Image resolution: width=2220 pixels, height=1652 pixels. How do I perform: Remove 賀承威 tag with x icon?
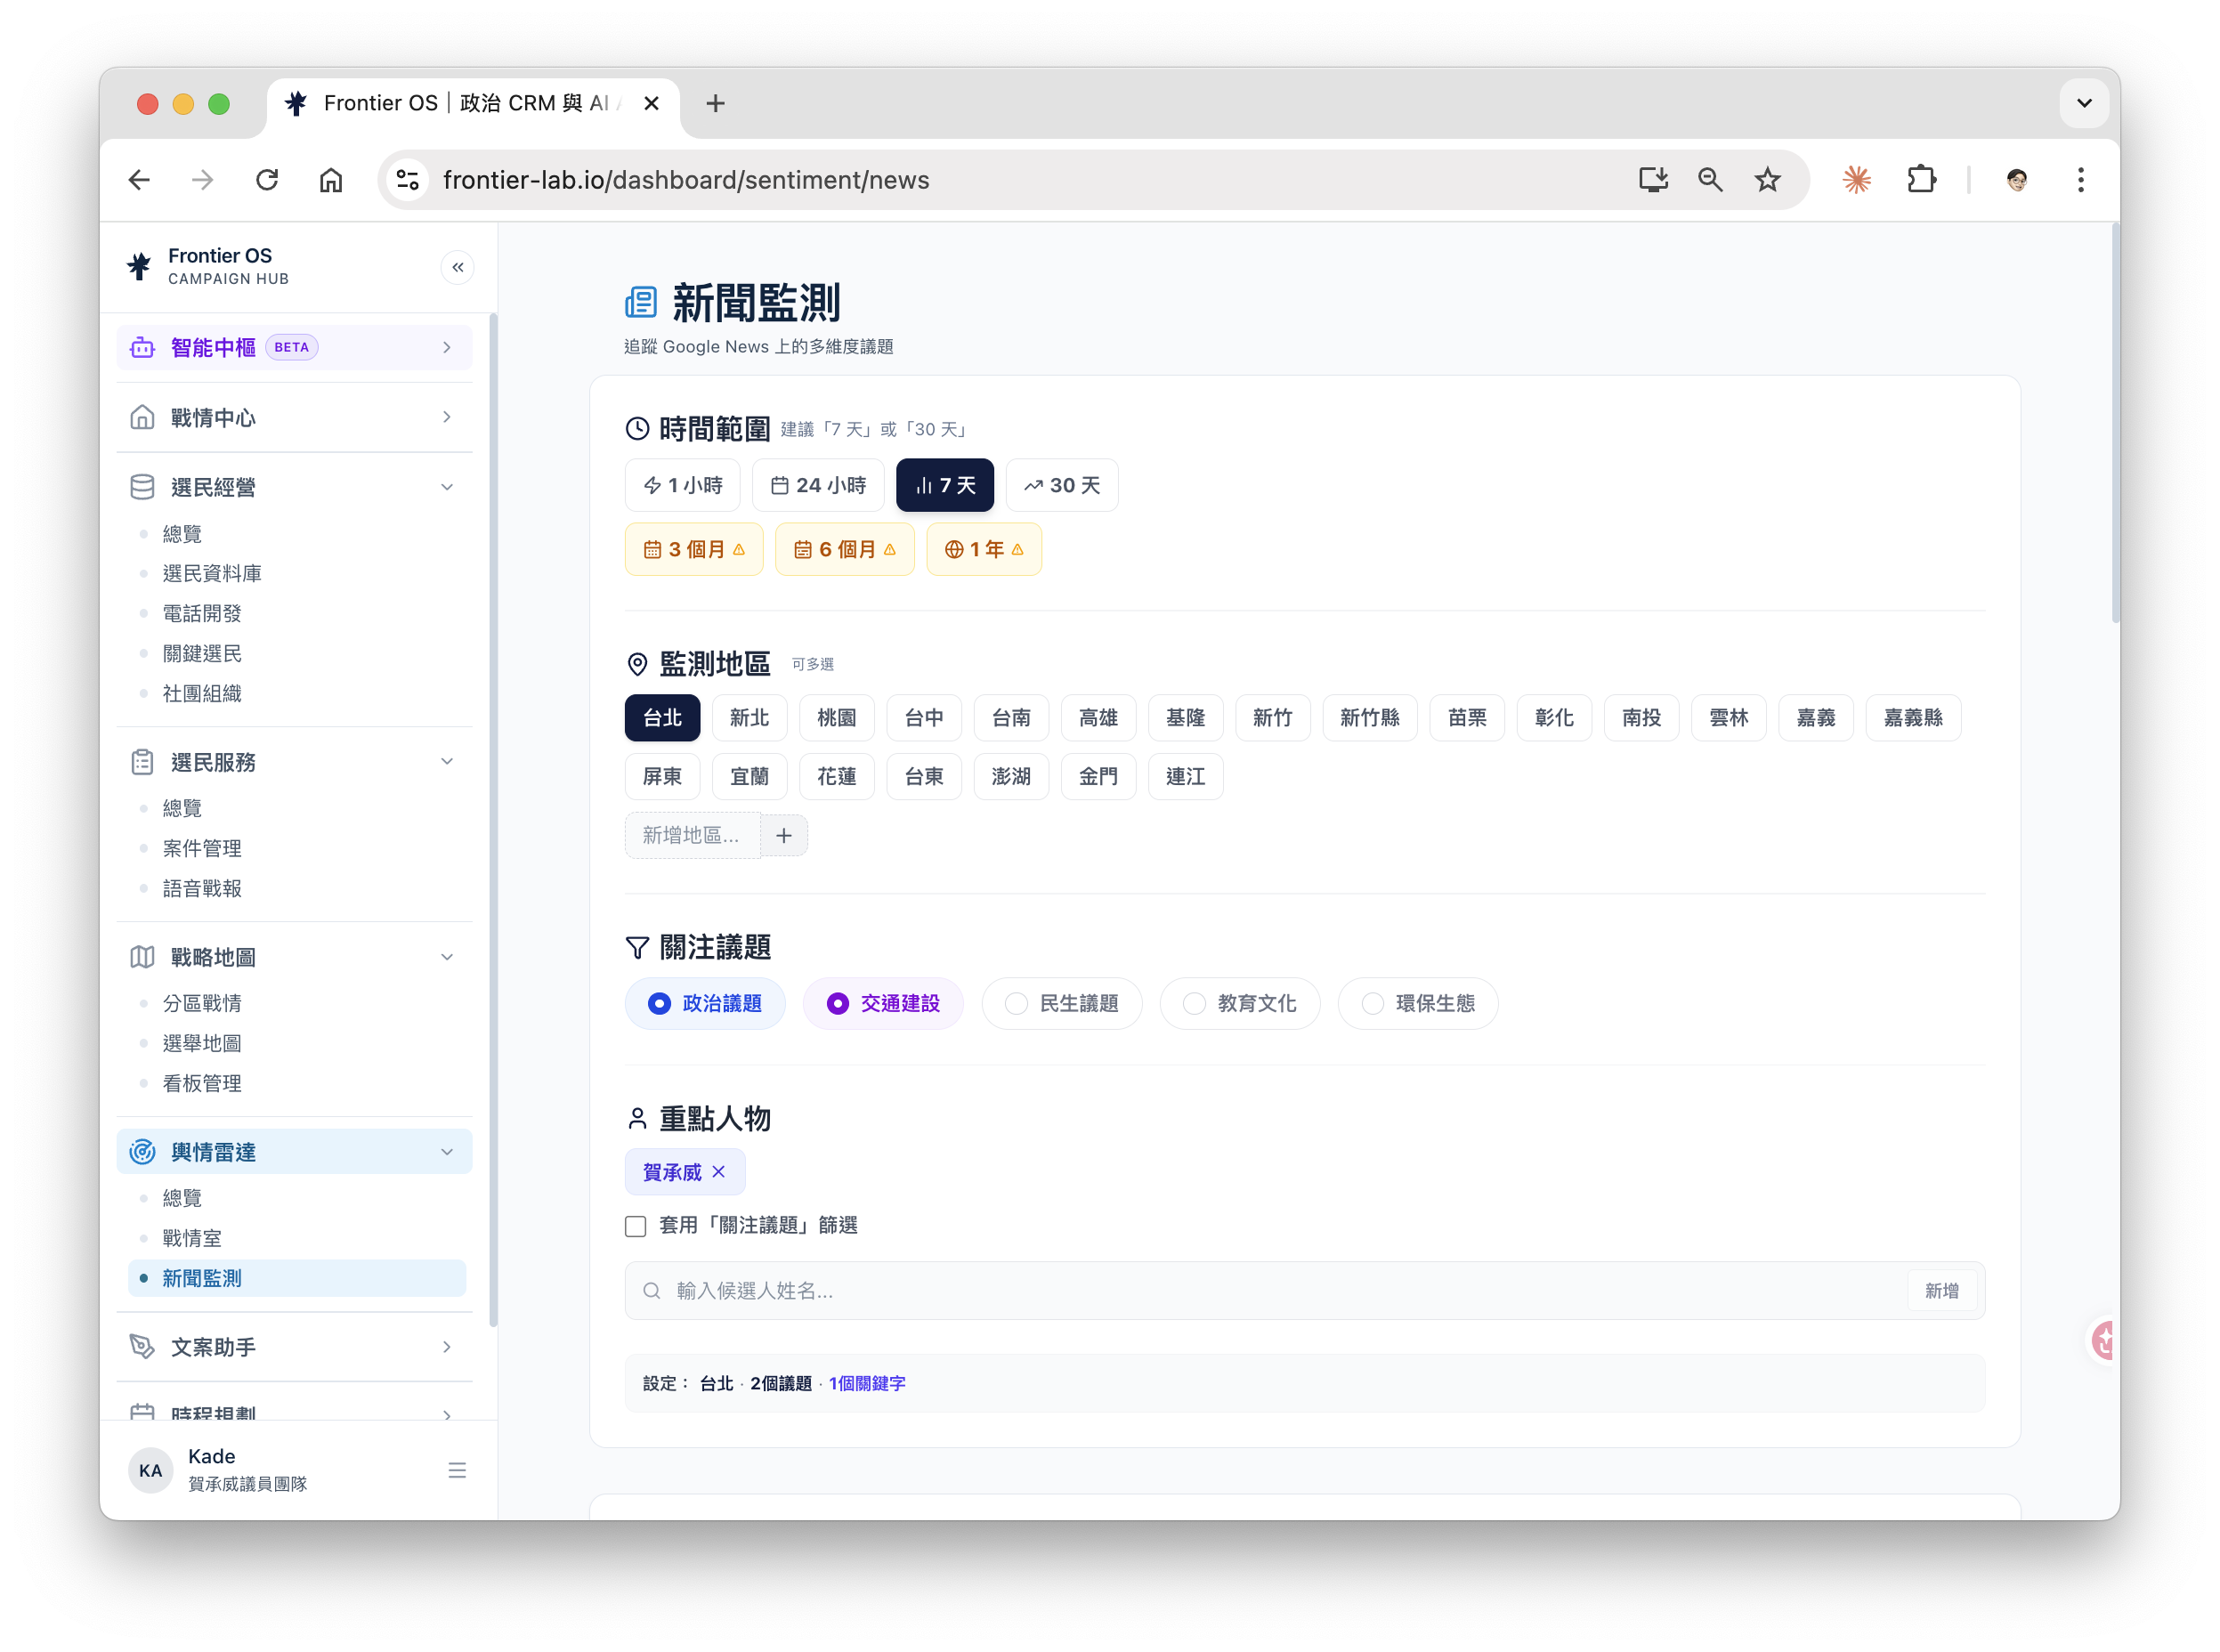(719, 1171)
